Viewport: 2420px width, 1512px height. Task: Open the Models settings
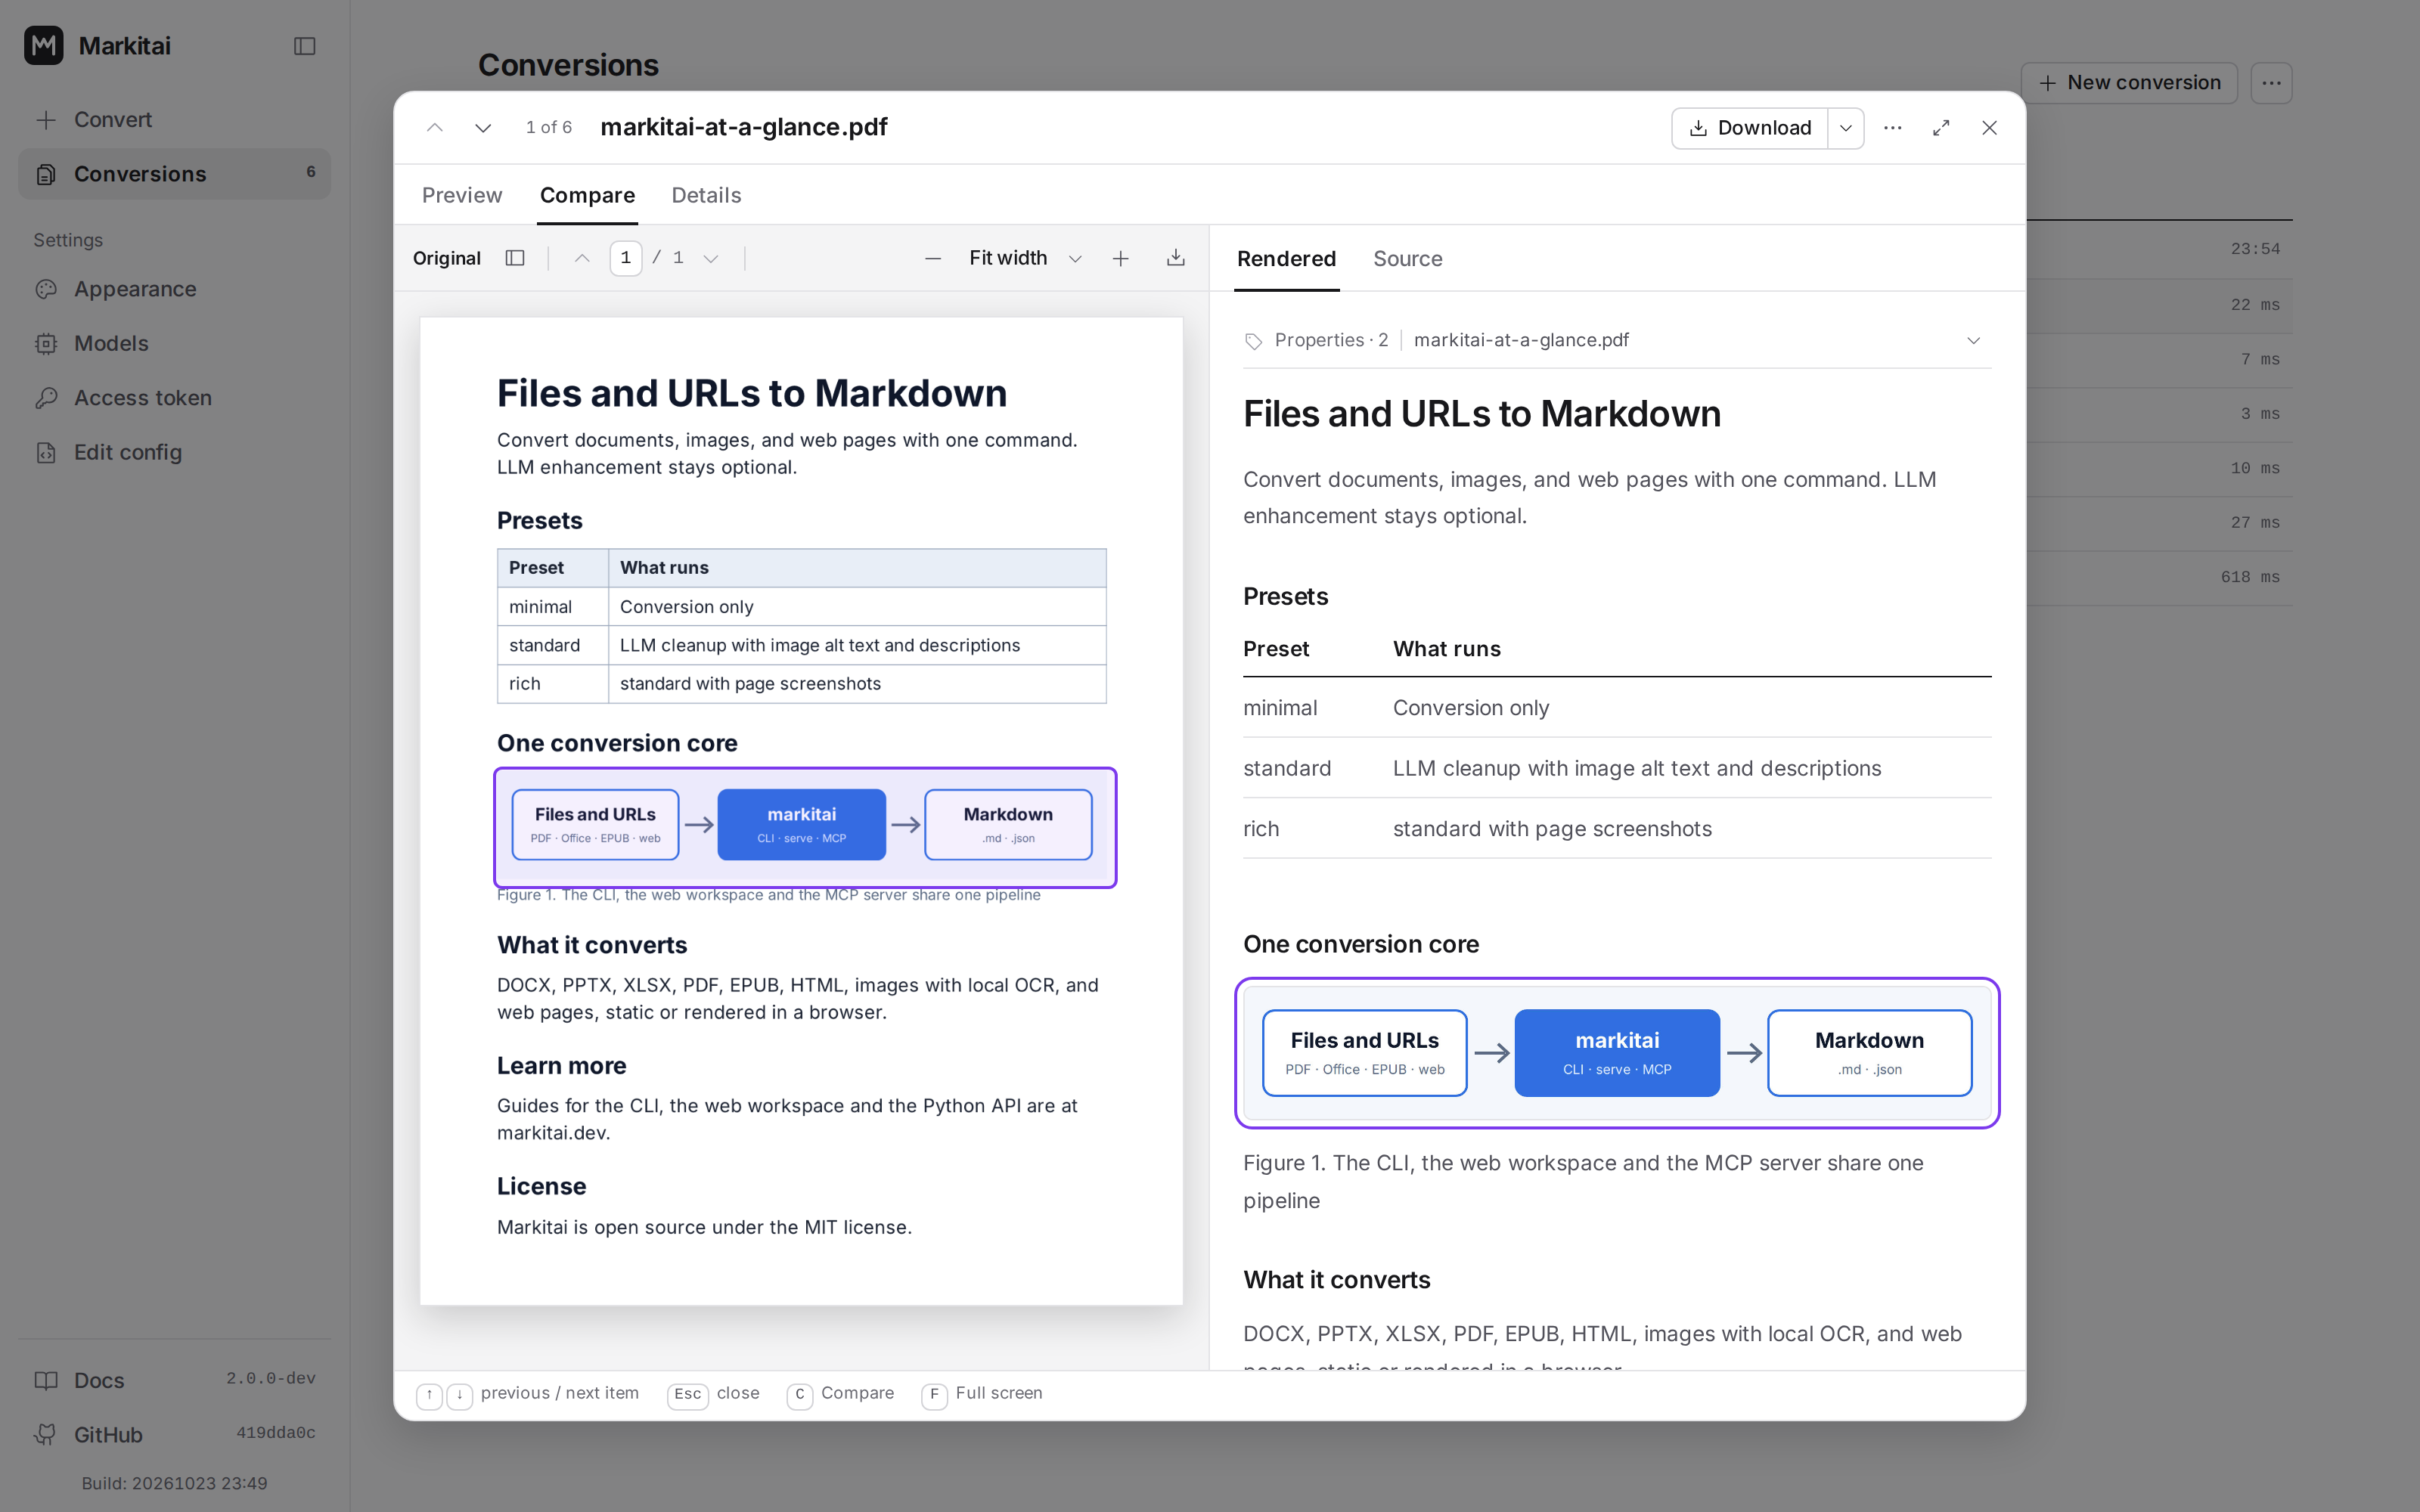click(175, 343)
